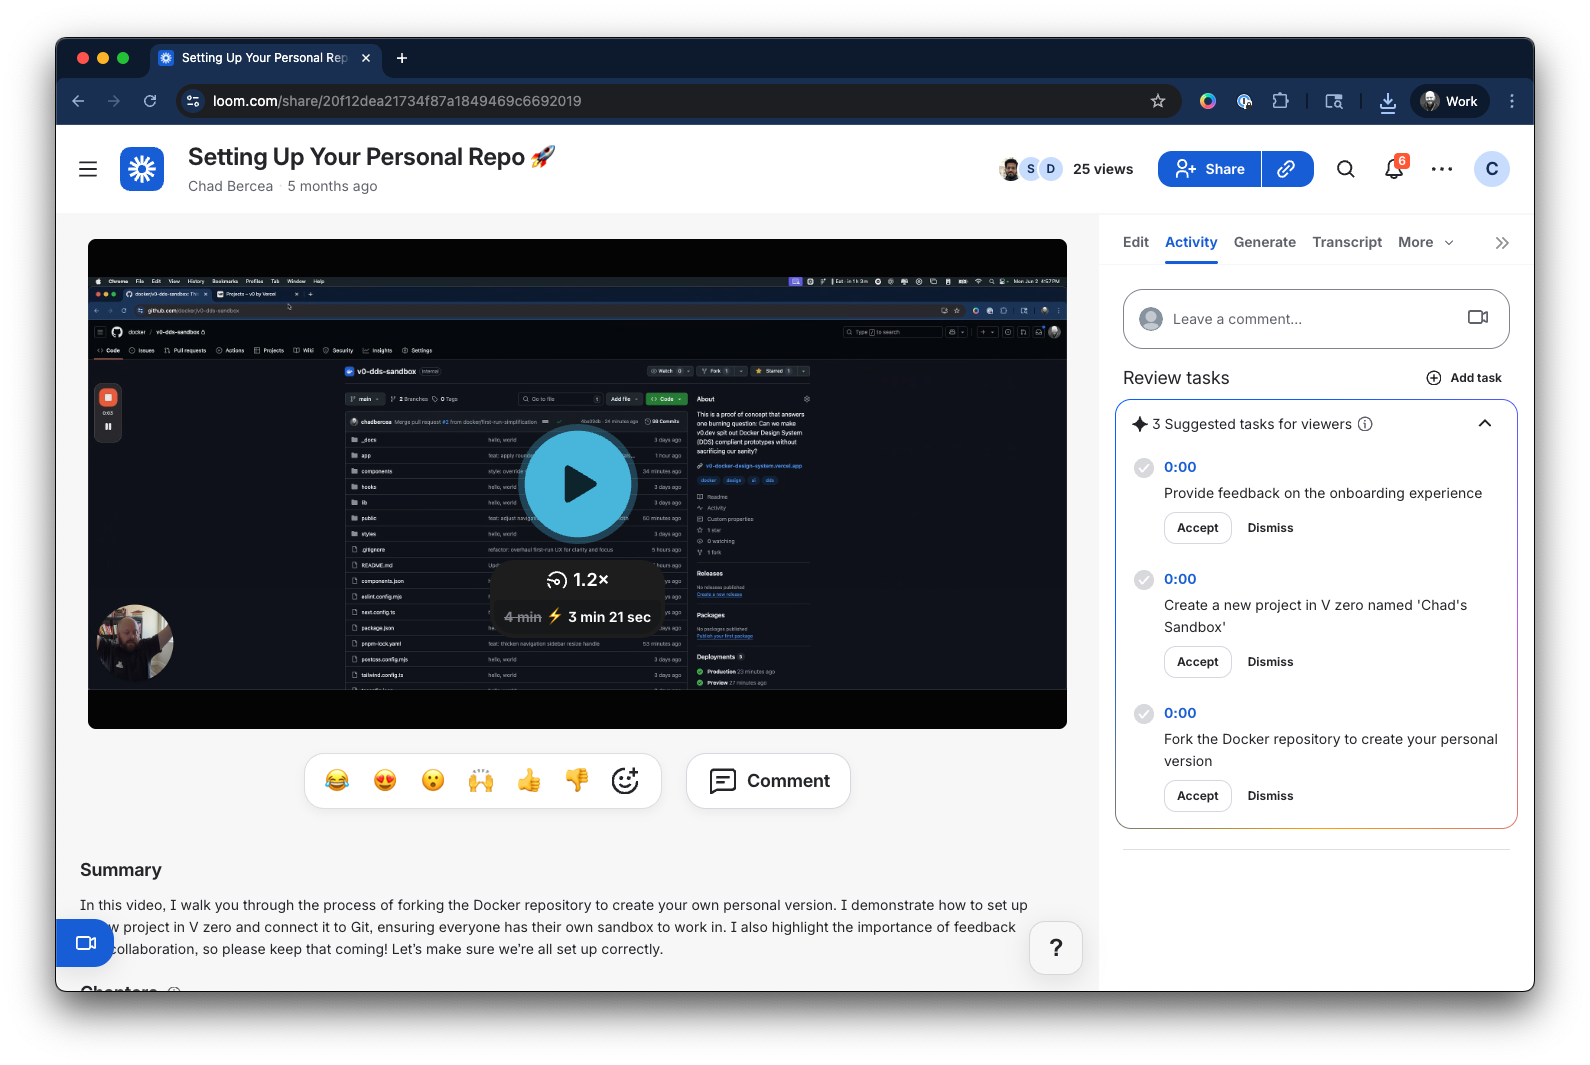Open the viewer avatars next to 25 views
This screenshot has width=1590, height=1065.
point(1030,169)
